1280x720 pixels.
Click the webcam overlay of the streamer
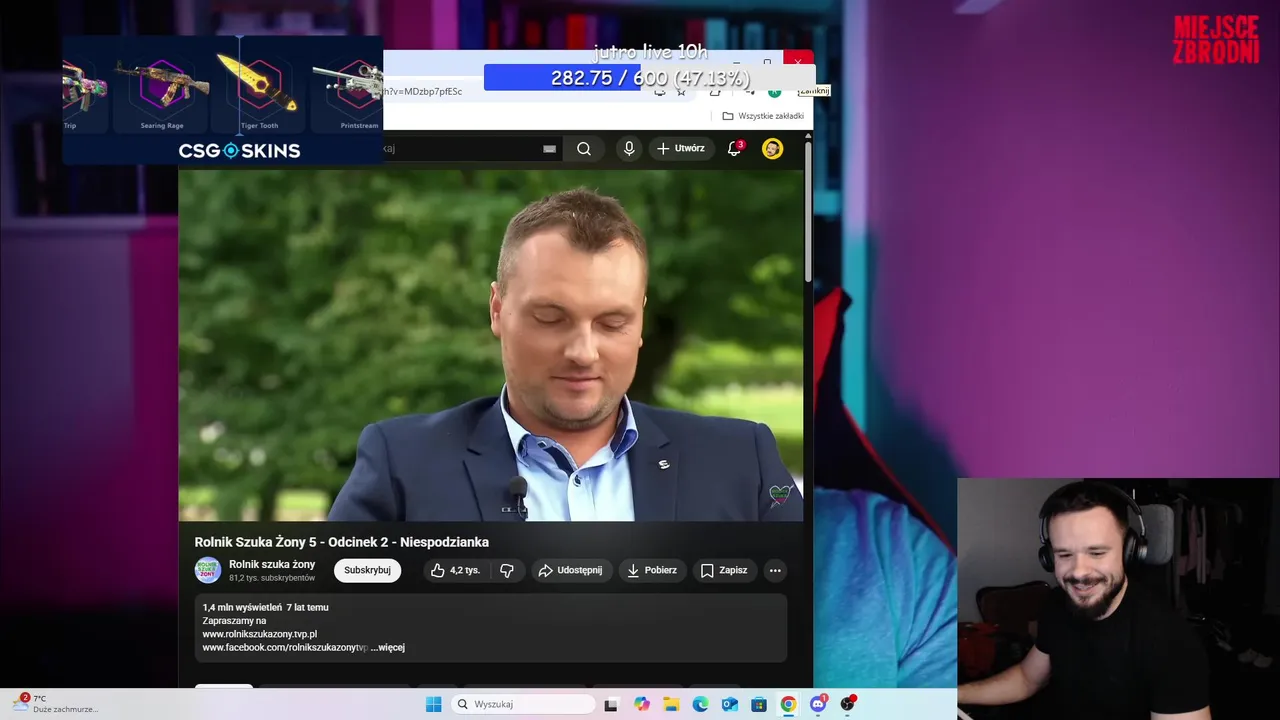[1118, 598]
